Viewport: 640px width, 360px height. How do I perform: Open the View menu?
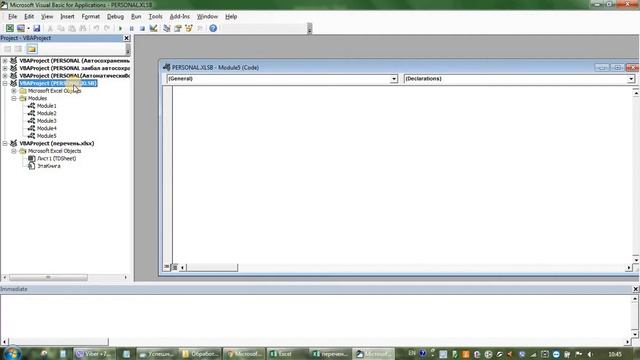pyautogui.click(x=47, y=16)
